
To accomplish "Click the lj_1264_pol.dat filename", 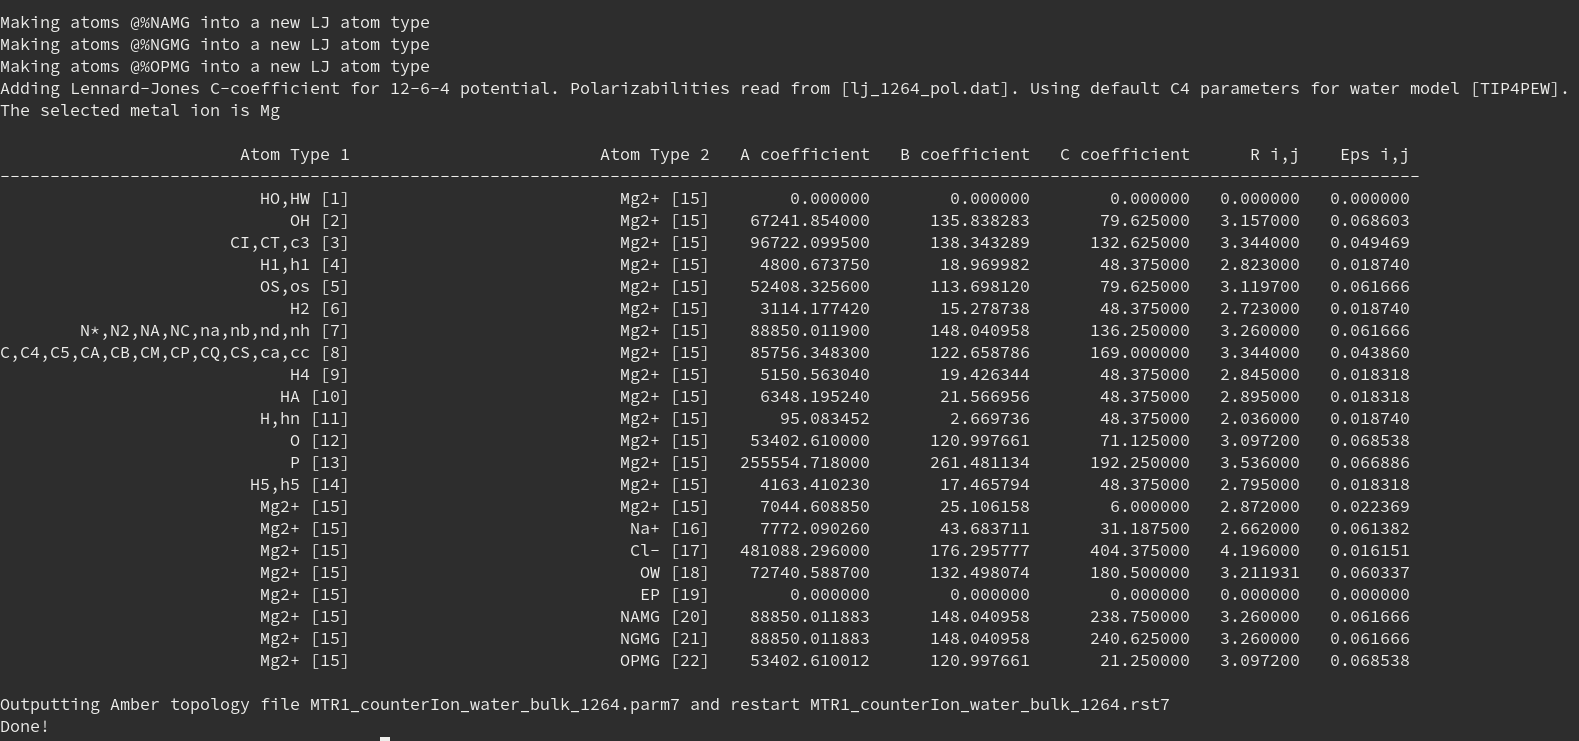I will tap(924, 89).
